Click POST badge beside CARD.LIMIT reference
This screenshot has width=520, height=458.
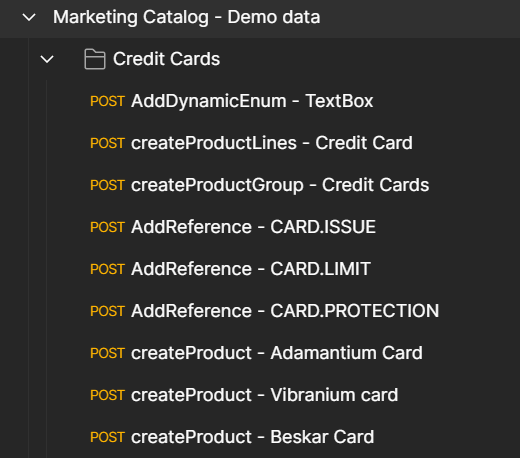coord(107,269)
